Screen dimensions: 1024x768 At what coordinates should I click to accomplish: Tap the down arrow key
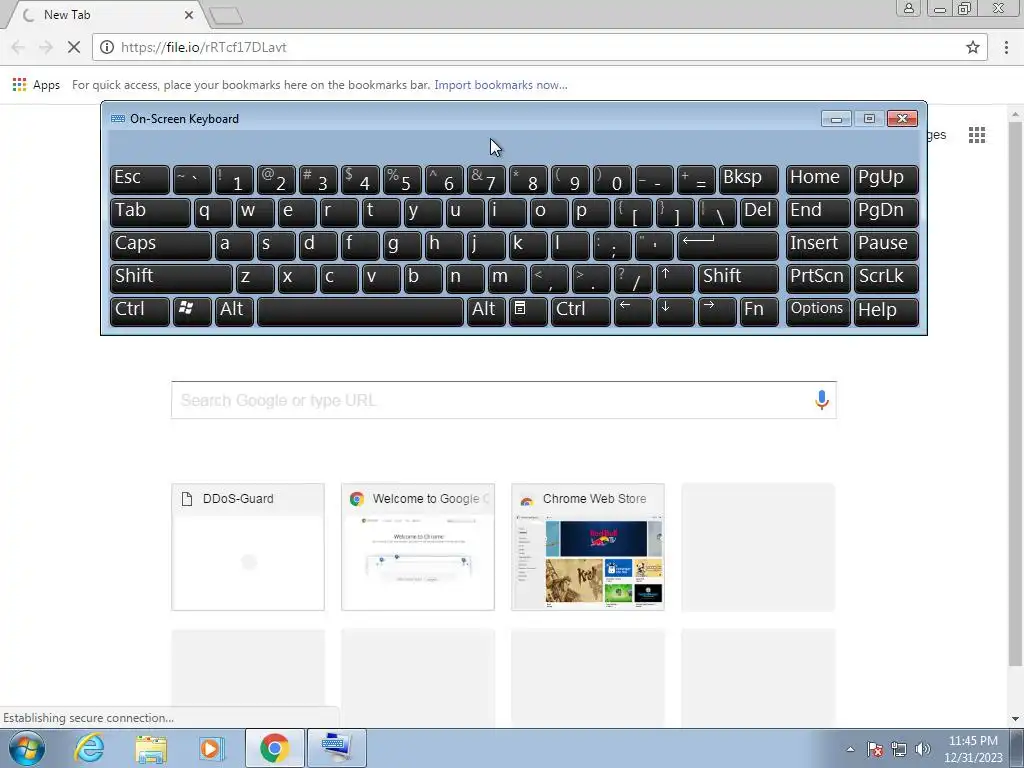click(675, 310)
